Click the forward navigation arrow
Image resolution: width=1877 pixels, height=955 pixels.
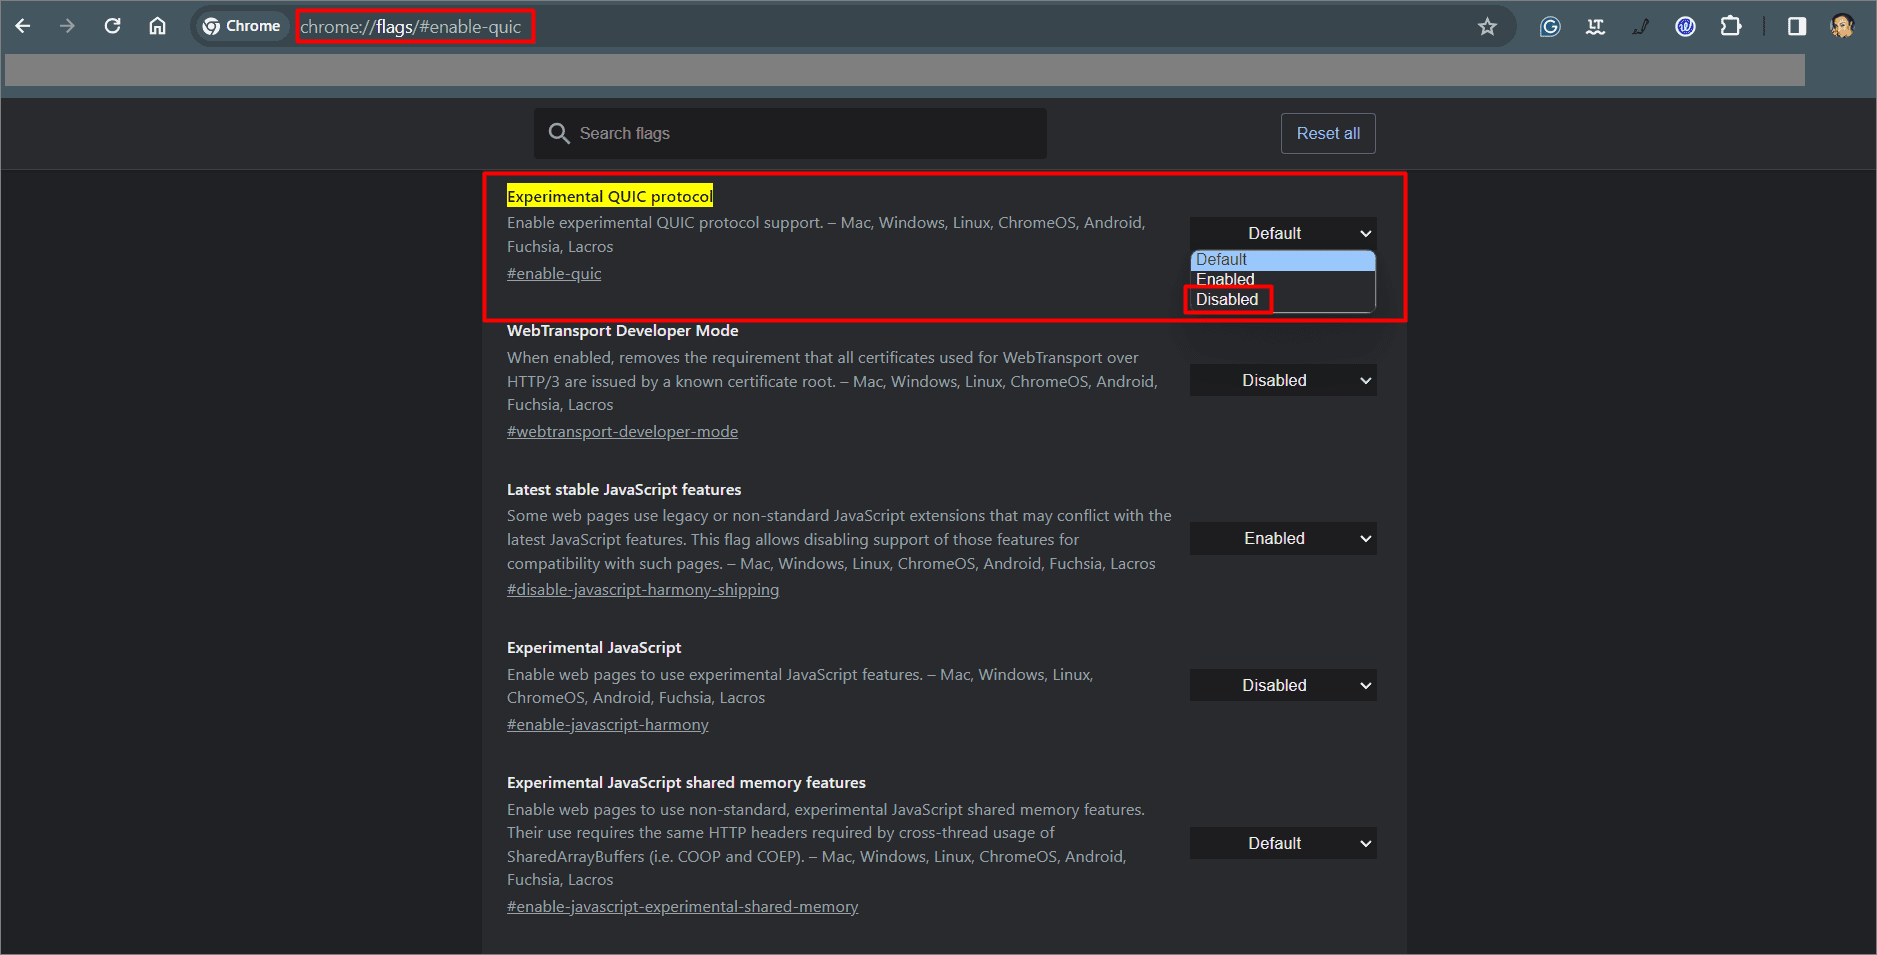(68, 26)
